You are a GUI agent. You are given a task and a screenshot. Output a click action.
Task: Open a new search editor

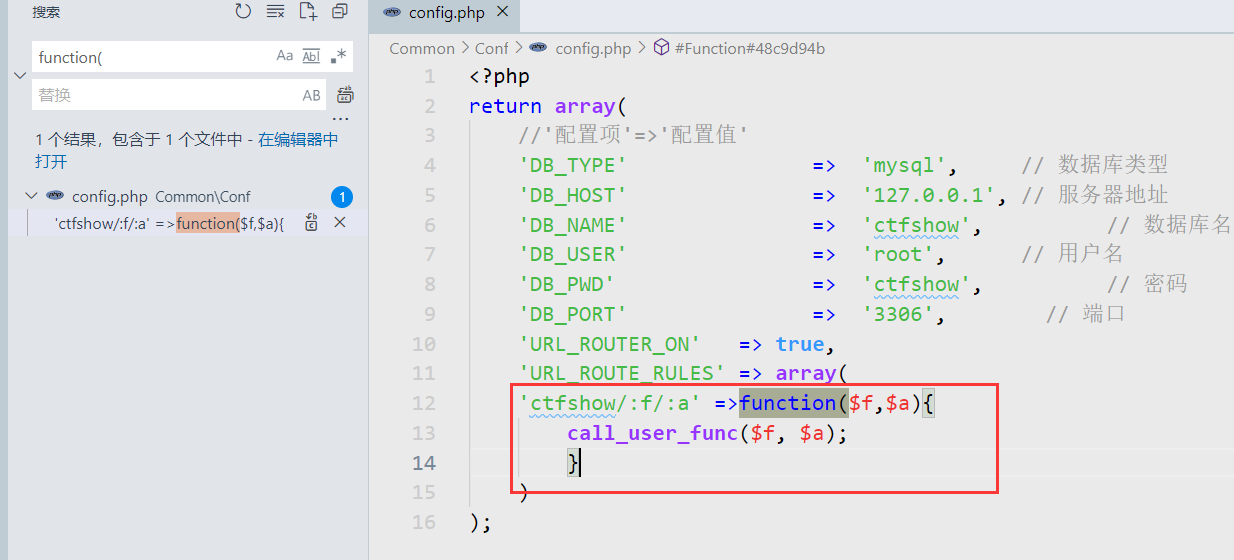308,12
